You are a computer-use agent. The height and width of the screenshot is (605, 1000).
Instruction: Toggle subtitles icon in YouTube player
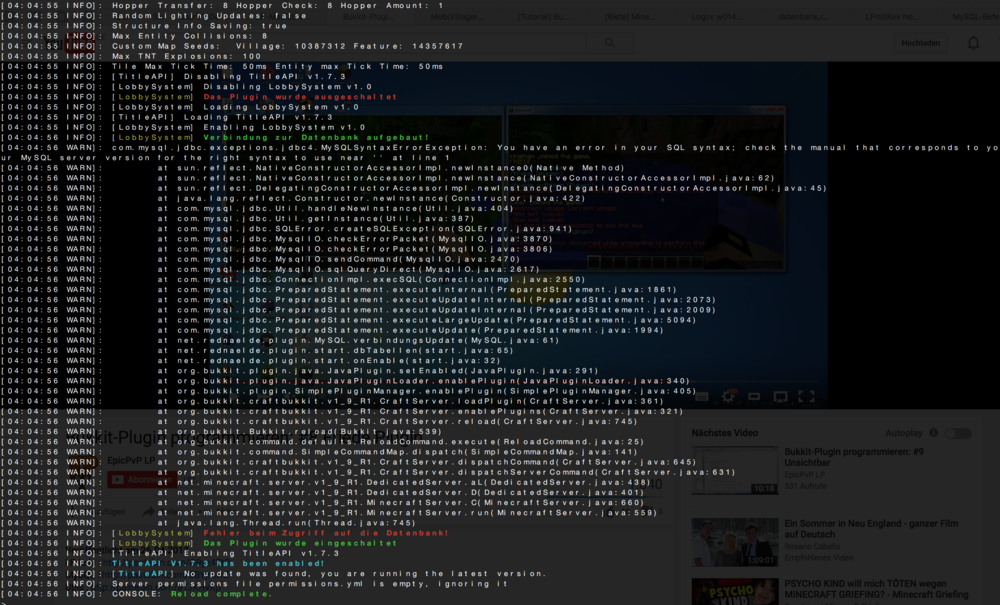[702, 397]
